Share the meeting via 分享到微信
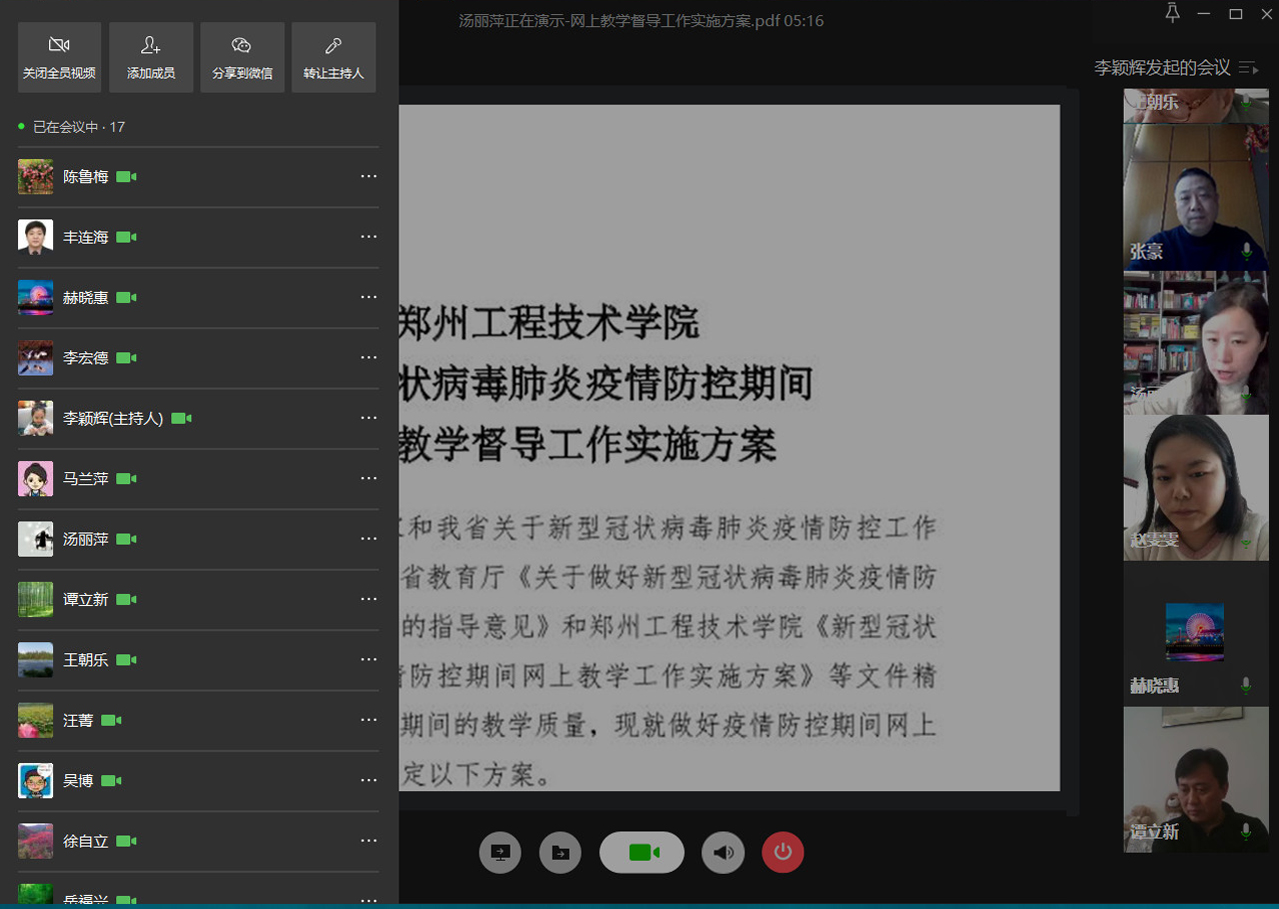 pyautogui.click(x=242, y=58)
